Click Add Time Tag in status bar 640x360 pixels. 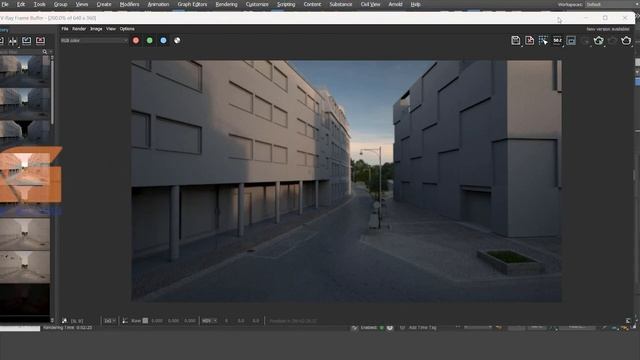(422, 327)
